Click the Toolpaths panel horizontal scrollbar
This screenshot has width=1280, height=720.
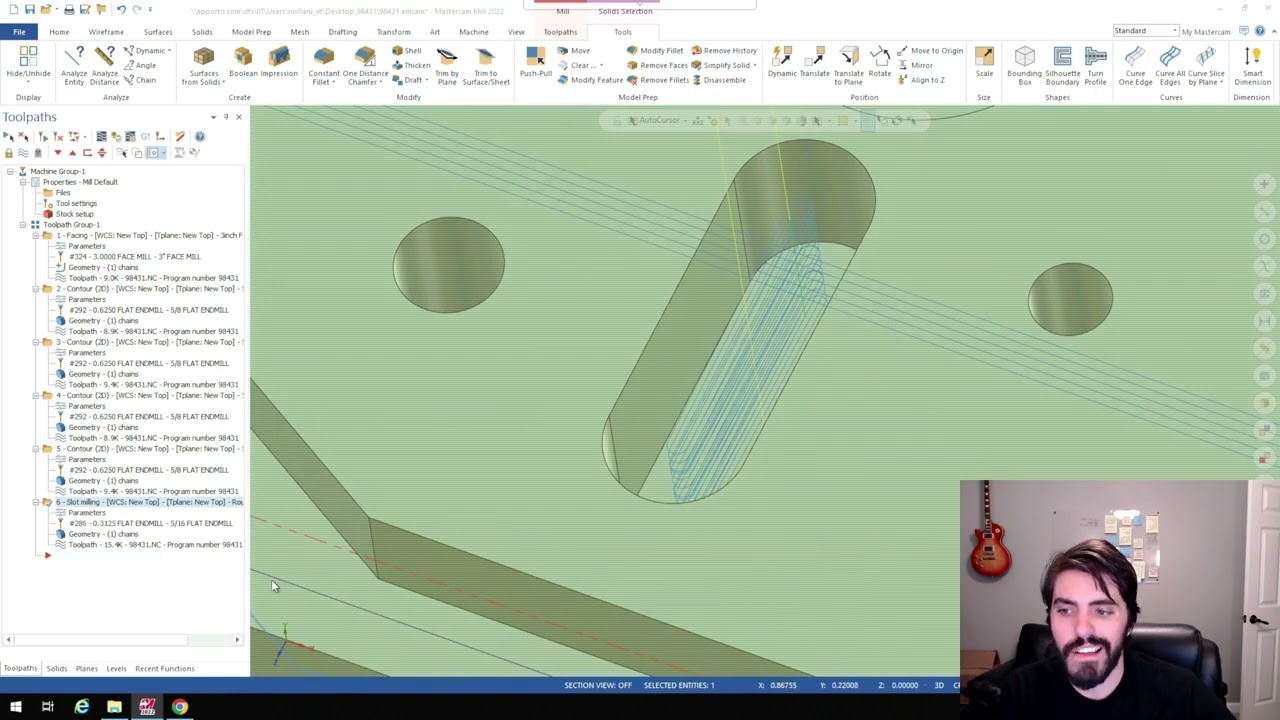(x=122, y=639)
